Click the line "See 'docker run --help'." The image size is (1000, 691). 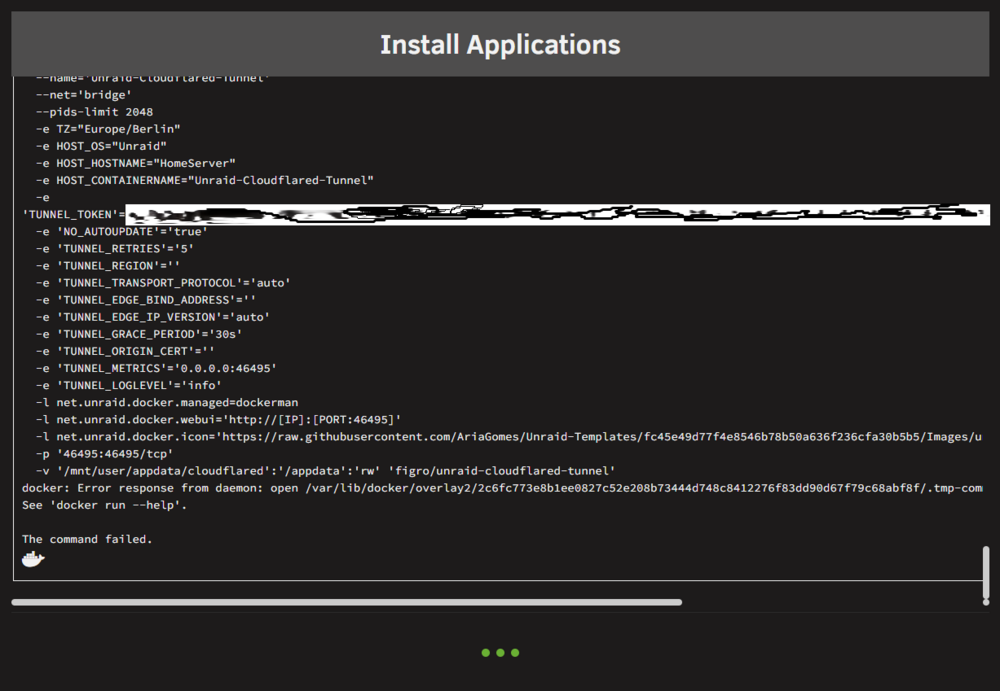pyautogui.click(x=105, y=505)
